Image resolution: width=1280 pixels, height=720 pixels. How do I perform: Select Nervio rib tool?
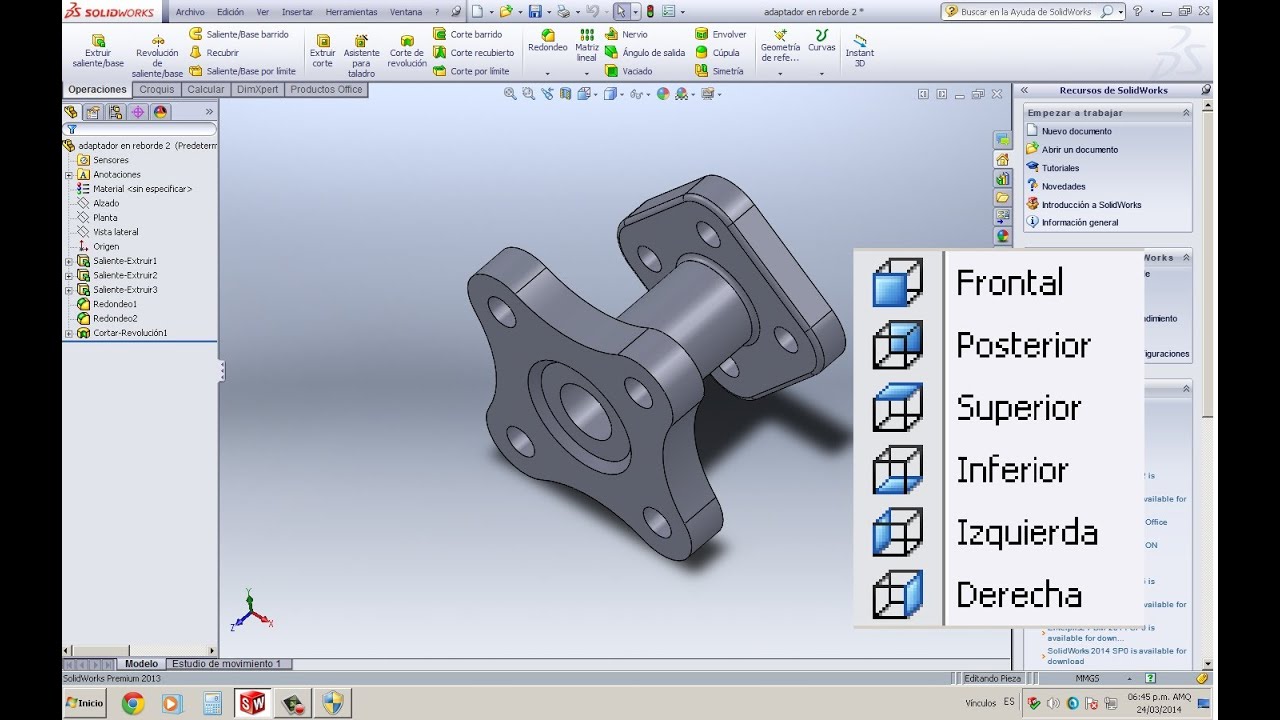coord(627,34)
